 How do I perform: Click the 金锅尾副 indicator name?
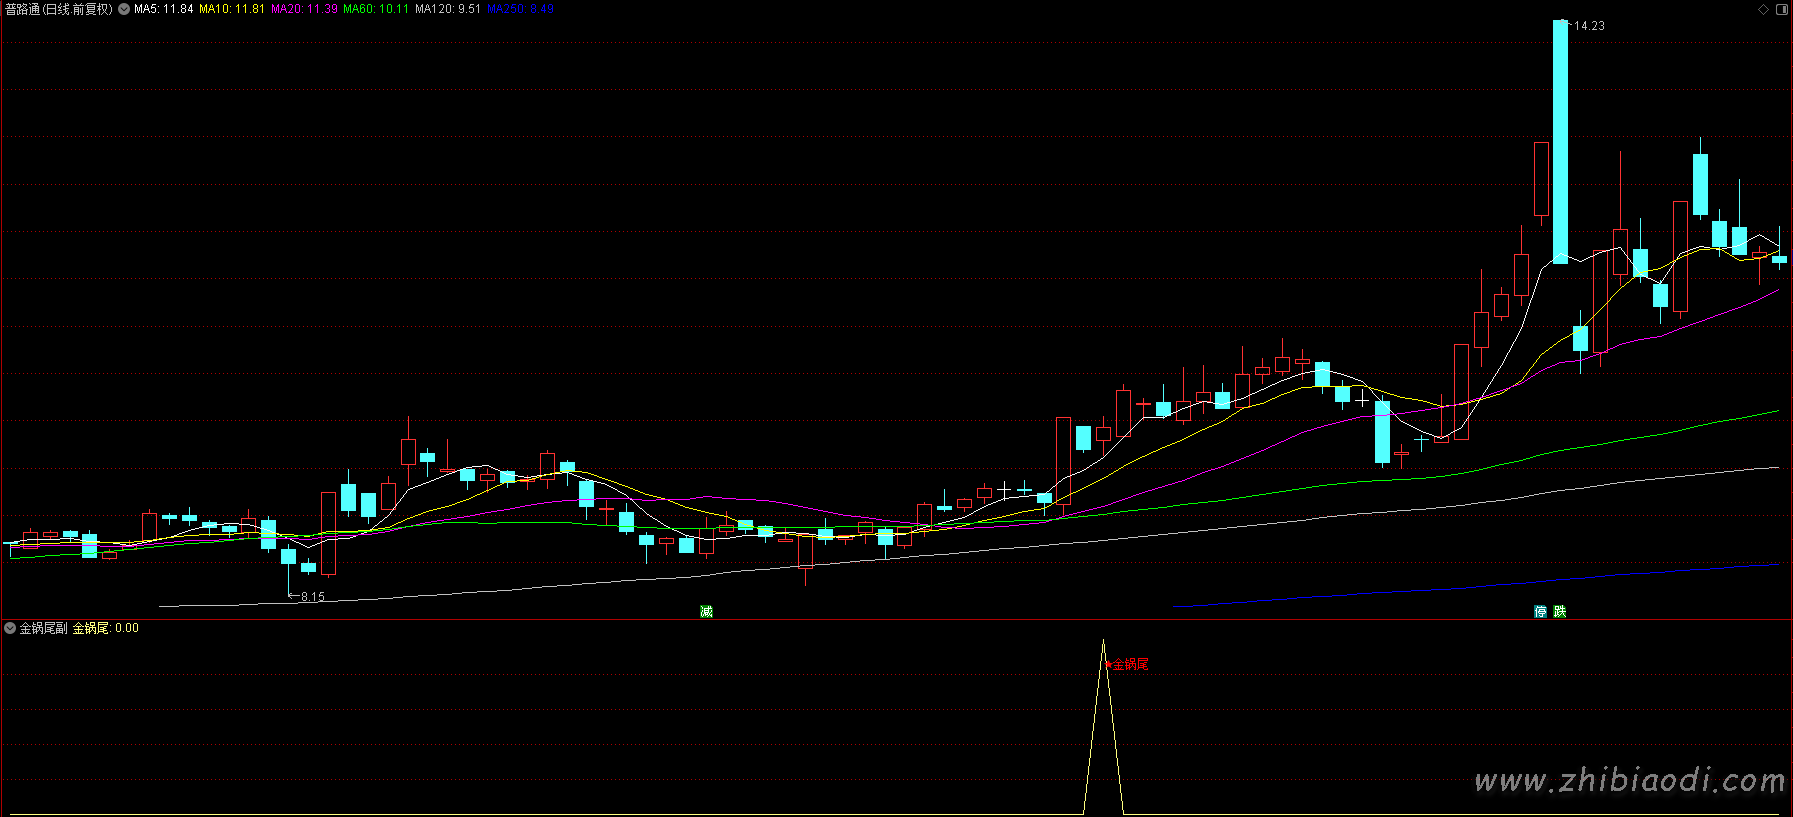point(44,628)
